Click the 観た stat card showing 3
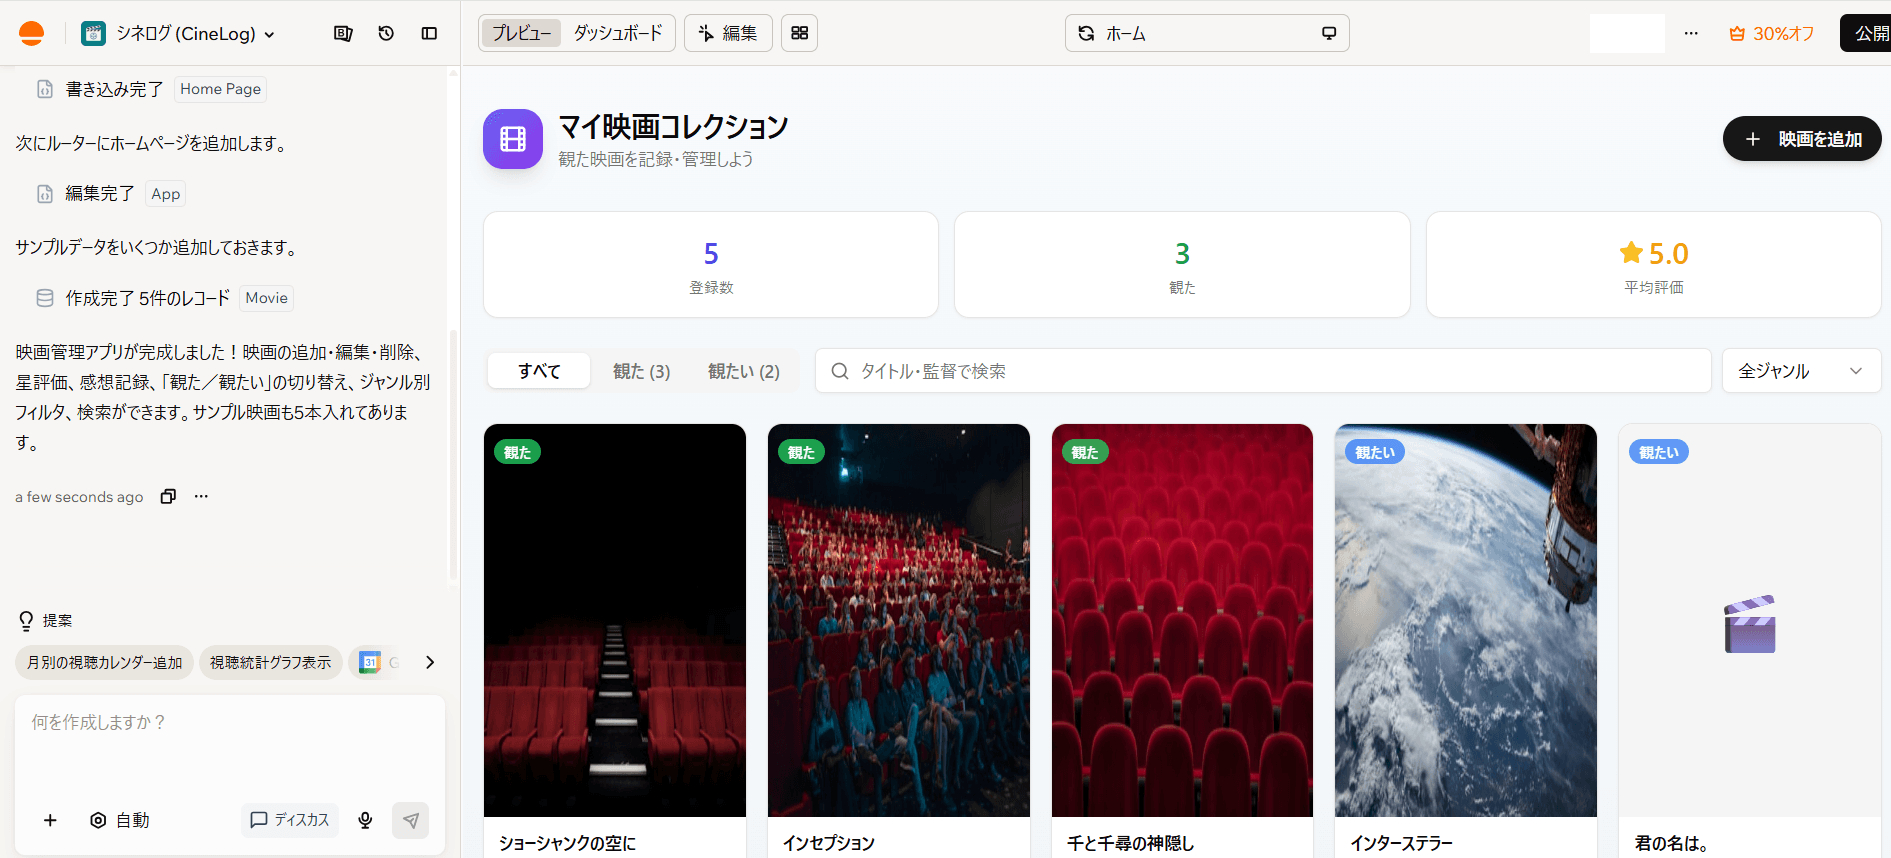Viewport: 1891px width, 858px height. pos(1182,265)
